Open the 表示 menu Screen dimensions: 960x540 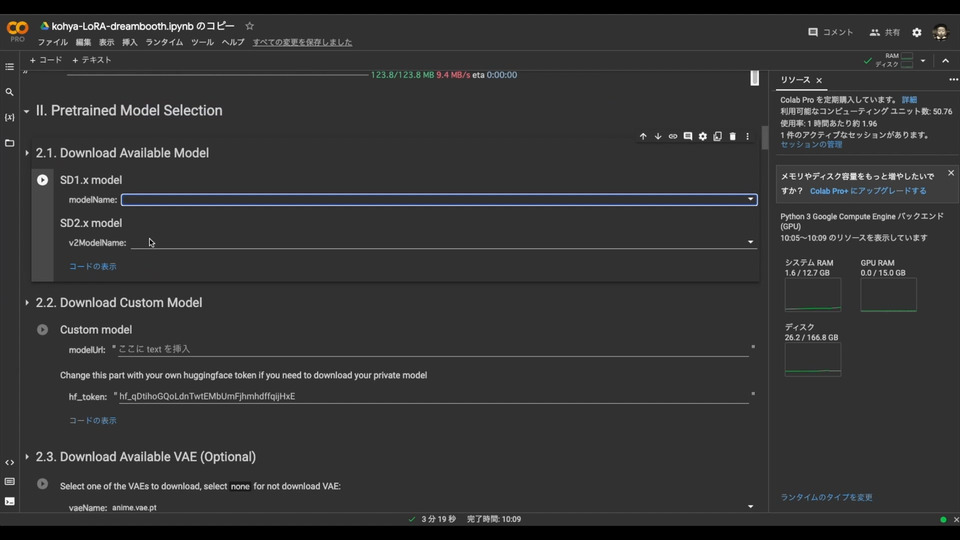point(107,42)
